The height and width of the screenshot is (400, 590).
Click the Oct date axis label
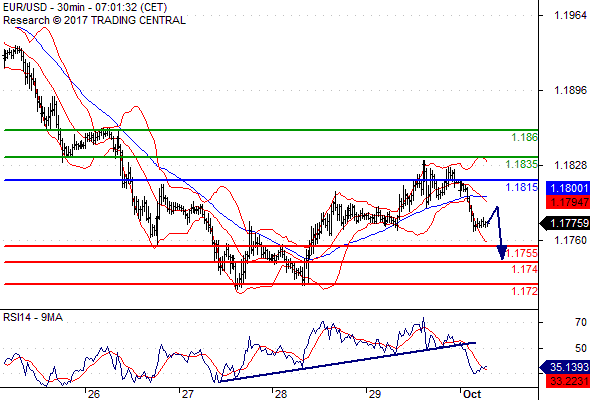[472, 394]
